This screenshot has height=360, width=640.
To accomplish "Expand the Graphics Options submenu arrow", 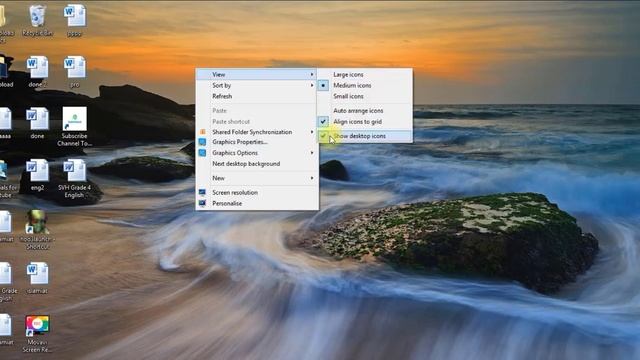I will pyautogui.click(x=312, y=153).
